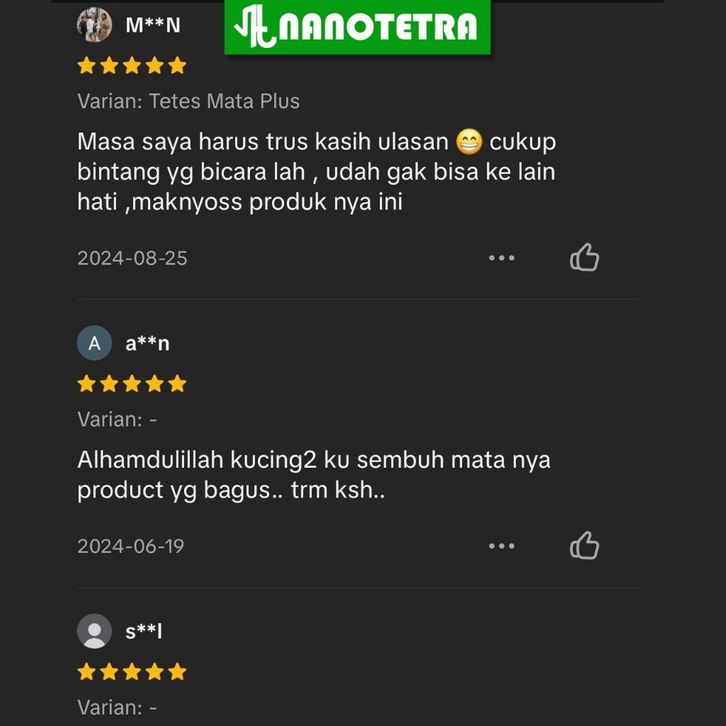Viewport: 726px width, 726px height.
Task: Tap the laughing emoji in M**N's review
Action: click(x=469, y=141)
